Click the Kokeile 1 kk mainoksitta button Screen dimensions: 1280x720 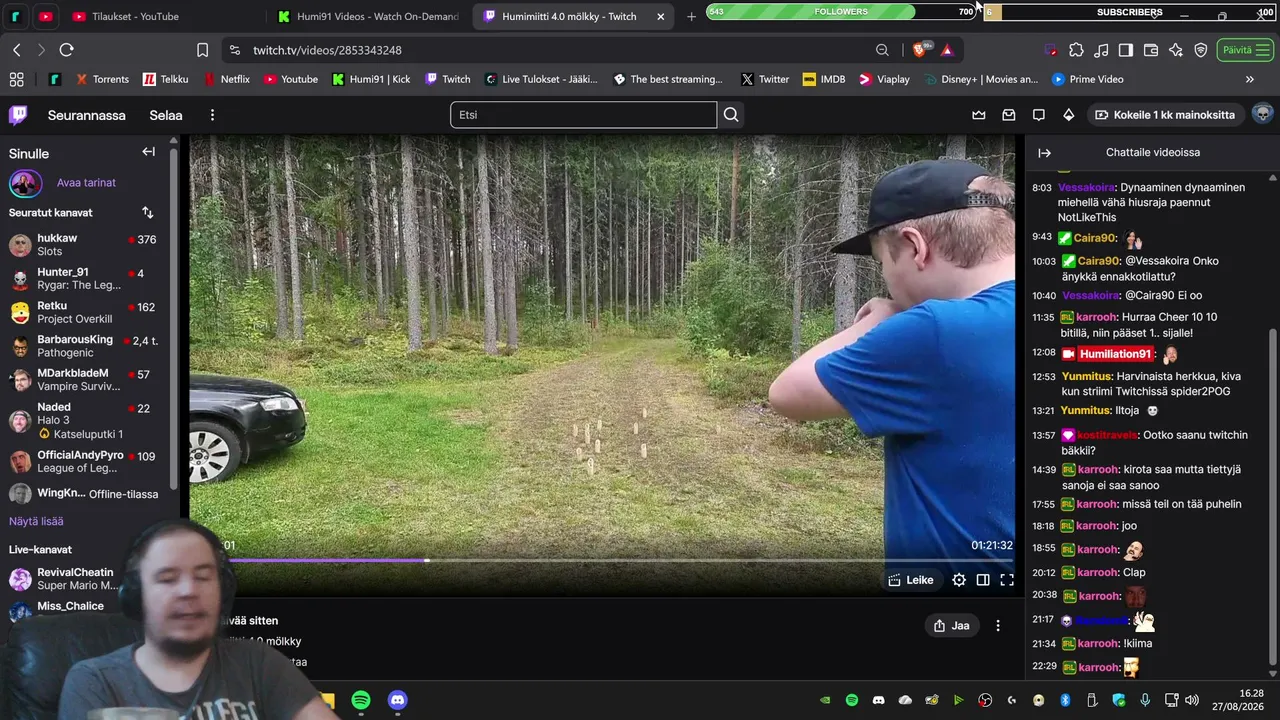[x=1165, y=115]
